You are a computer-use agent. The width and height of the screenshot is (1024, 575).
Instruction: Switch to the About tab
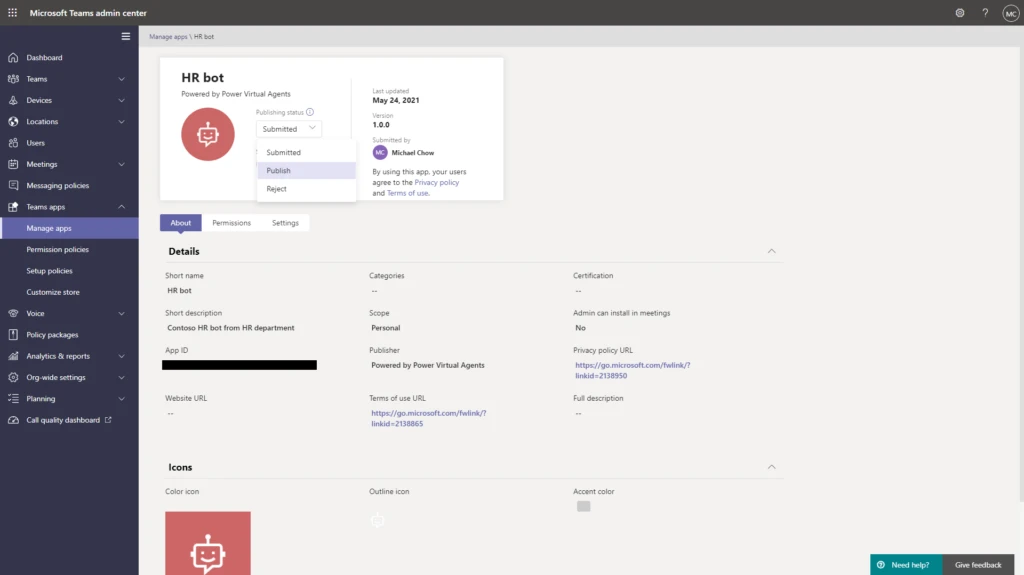click(x=181, y=223)
